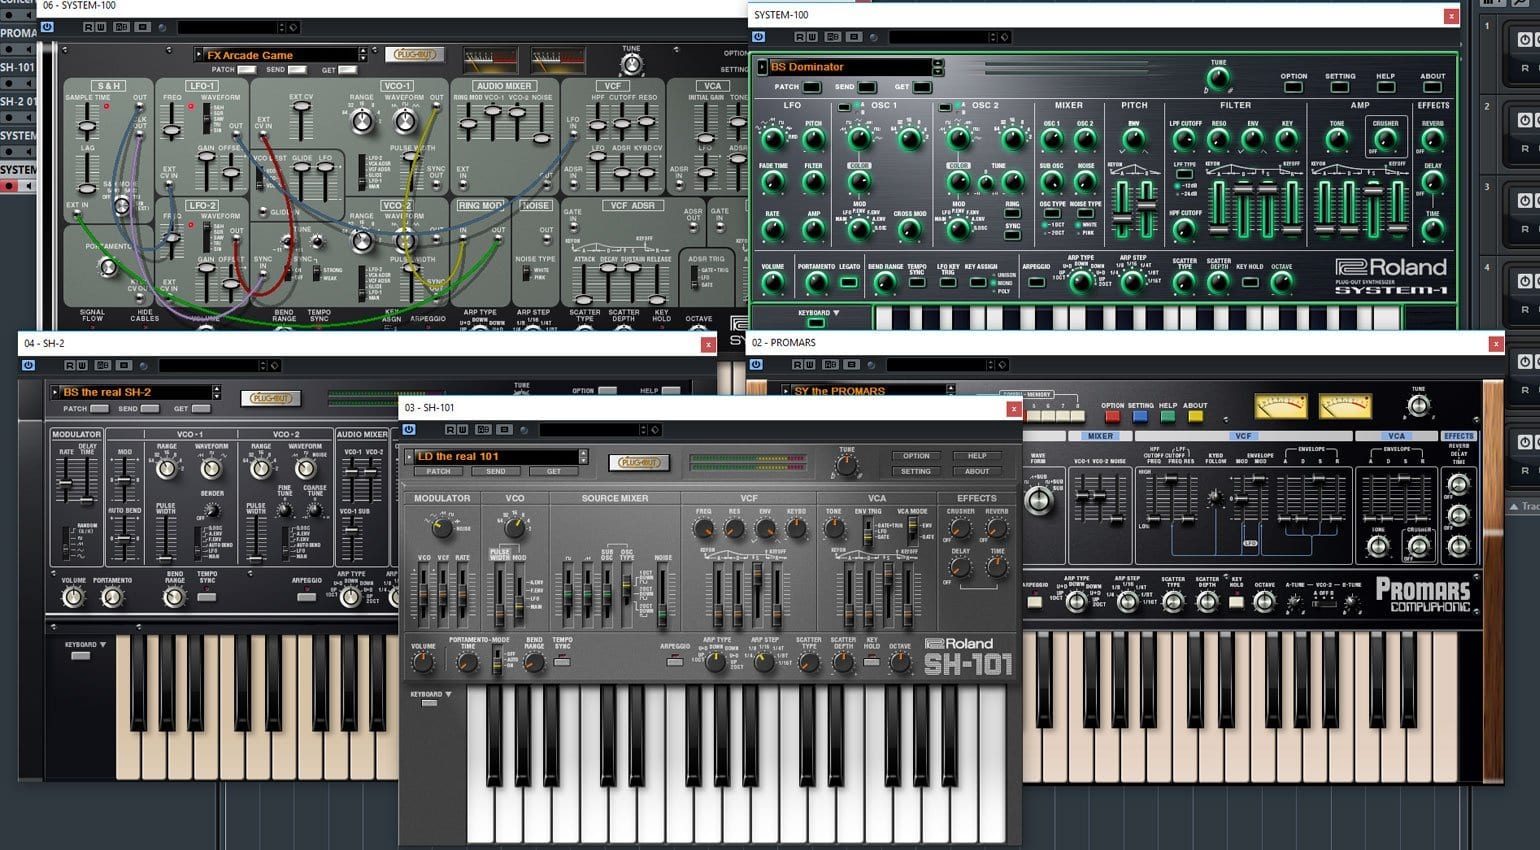Toggle plugin power in PROMARS window bar
Image resolution: width=1540 pixels, height=850 pixels.
757,365
